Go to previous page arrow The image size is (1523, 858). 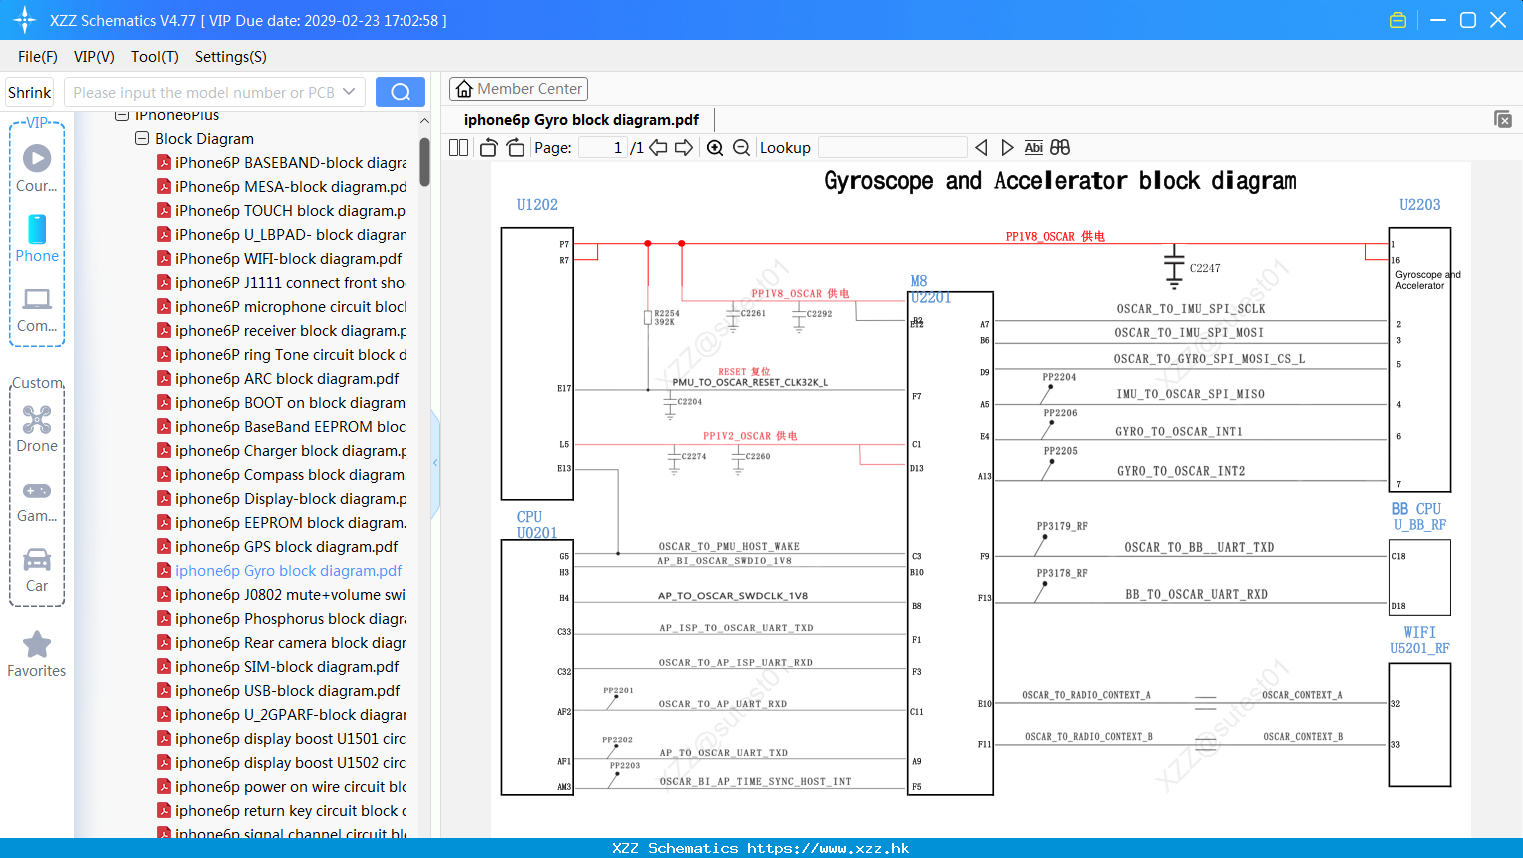click(658, 147)
